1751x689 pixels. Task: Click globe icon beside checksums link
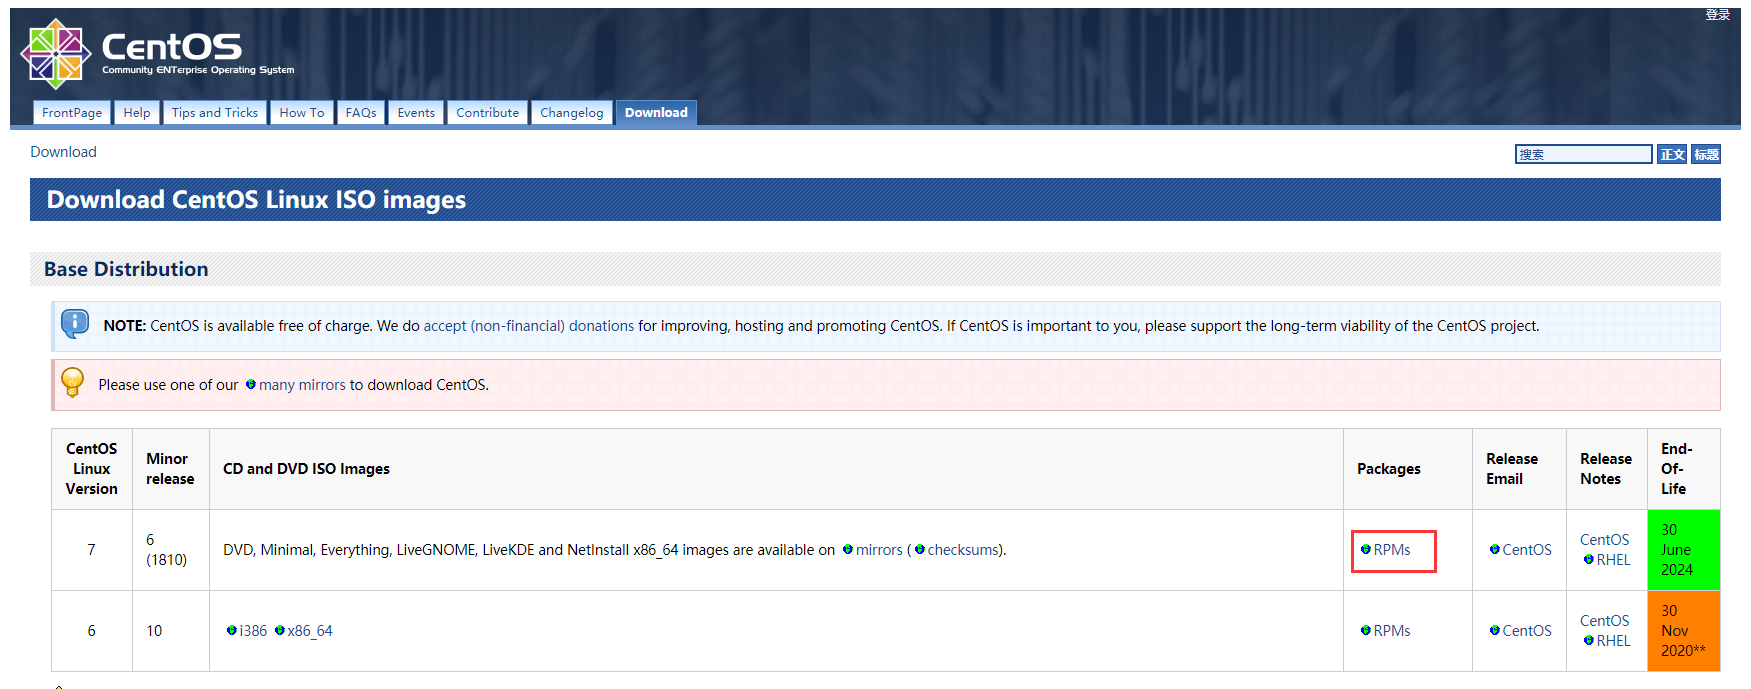[x=920, y=549]
